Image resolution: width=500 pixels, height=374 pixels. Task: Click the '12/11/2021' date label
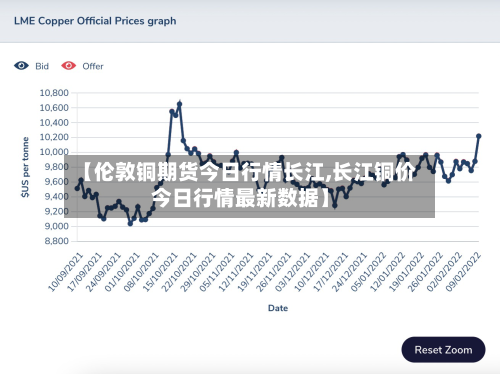coord(236,272)
